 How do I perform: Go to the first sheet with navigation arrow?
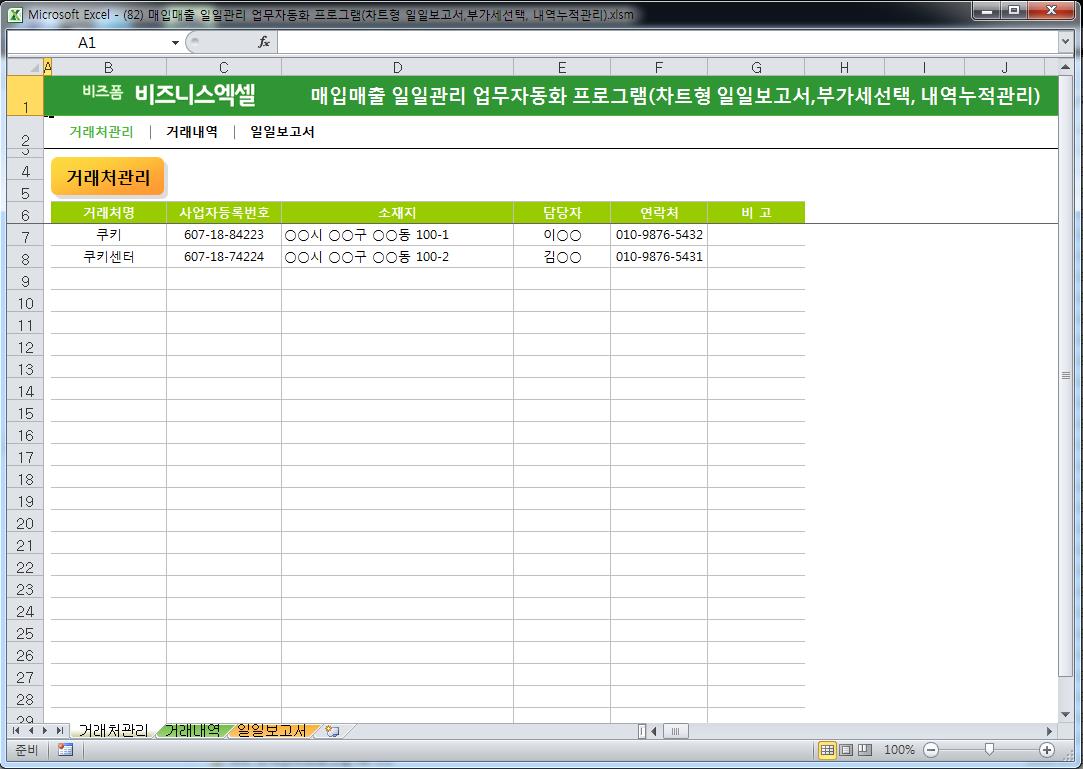pos(17,731)
